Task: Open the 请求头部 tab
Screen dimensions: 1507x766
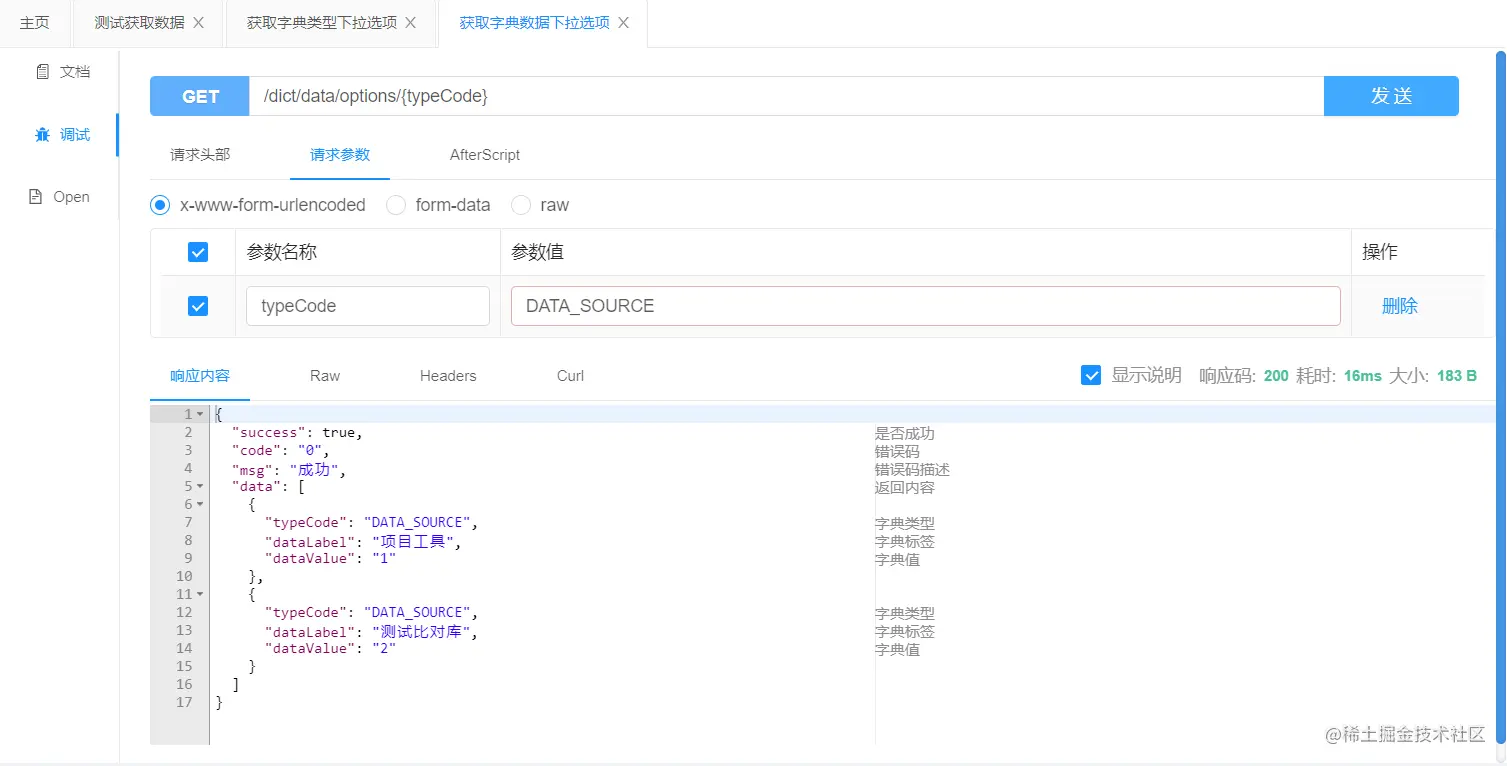Action: point(200,155)
